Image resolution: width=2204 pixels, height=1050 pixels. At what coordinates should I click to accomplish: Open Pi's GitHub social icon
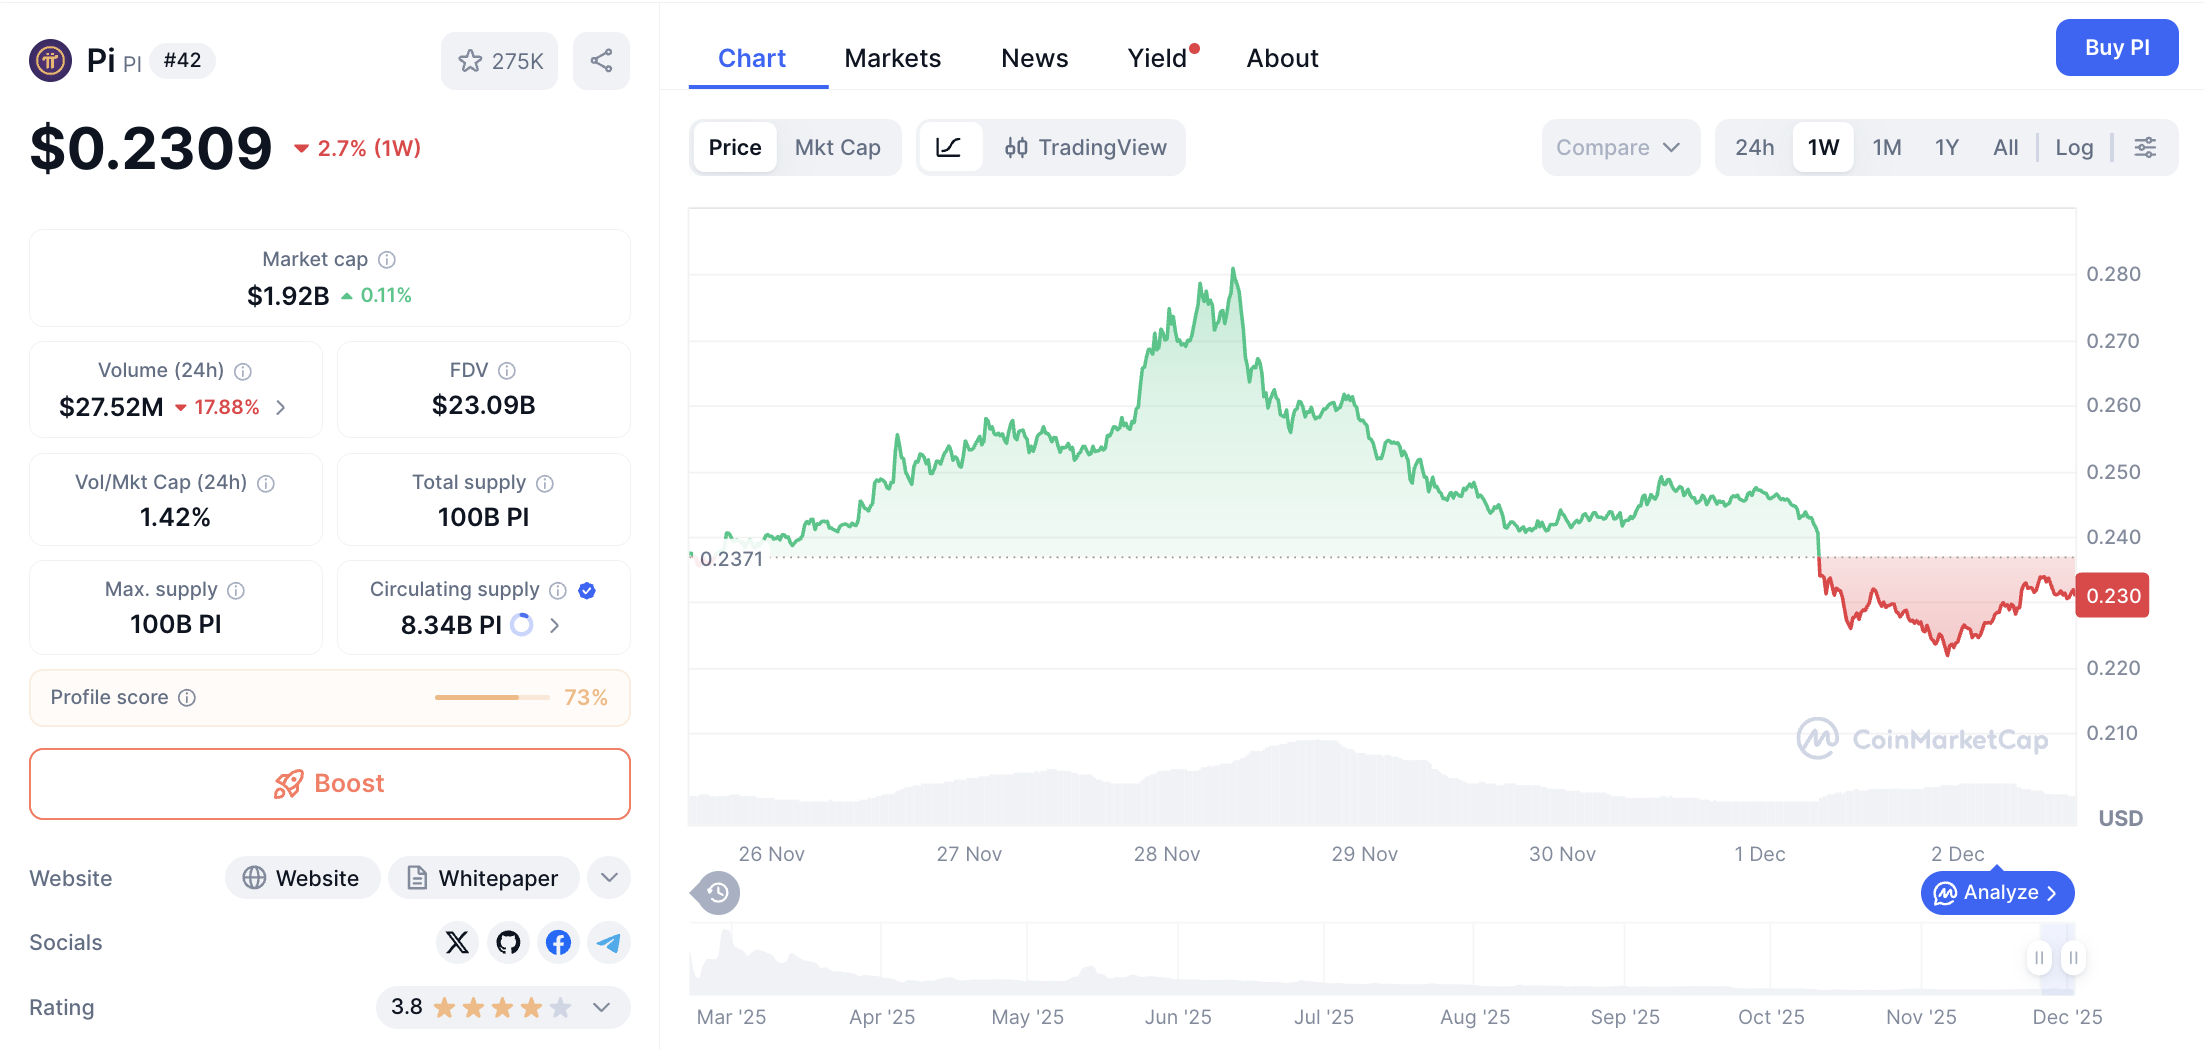pyautogui.click(x=507, y=942)
